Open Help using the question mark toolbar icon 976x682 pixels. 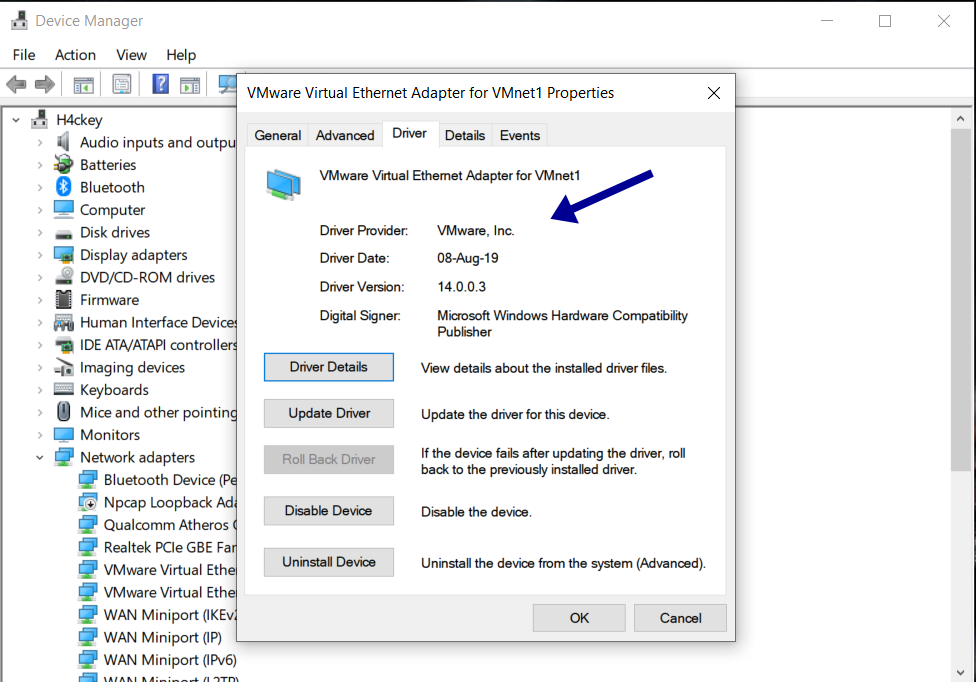point(160,84)
